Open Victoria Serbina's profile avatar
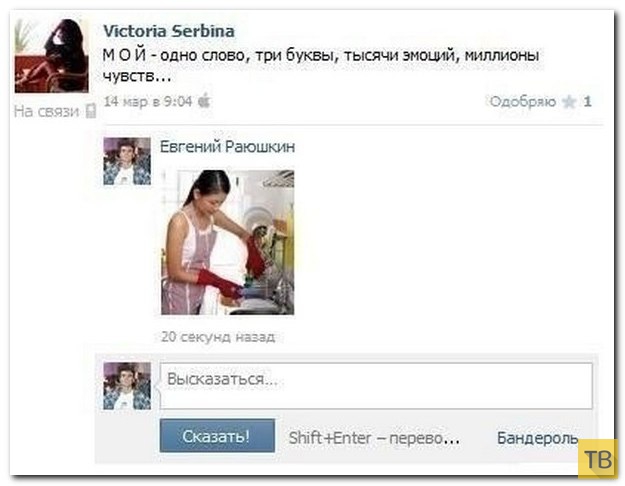 tap(52, 56)
